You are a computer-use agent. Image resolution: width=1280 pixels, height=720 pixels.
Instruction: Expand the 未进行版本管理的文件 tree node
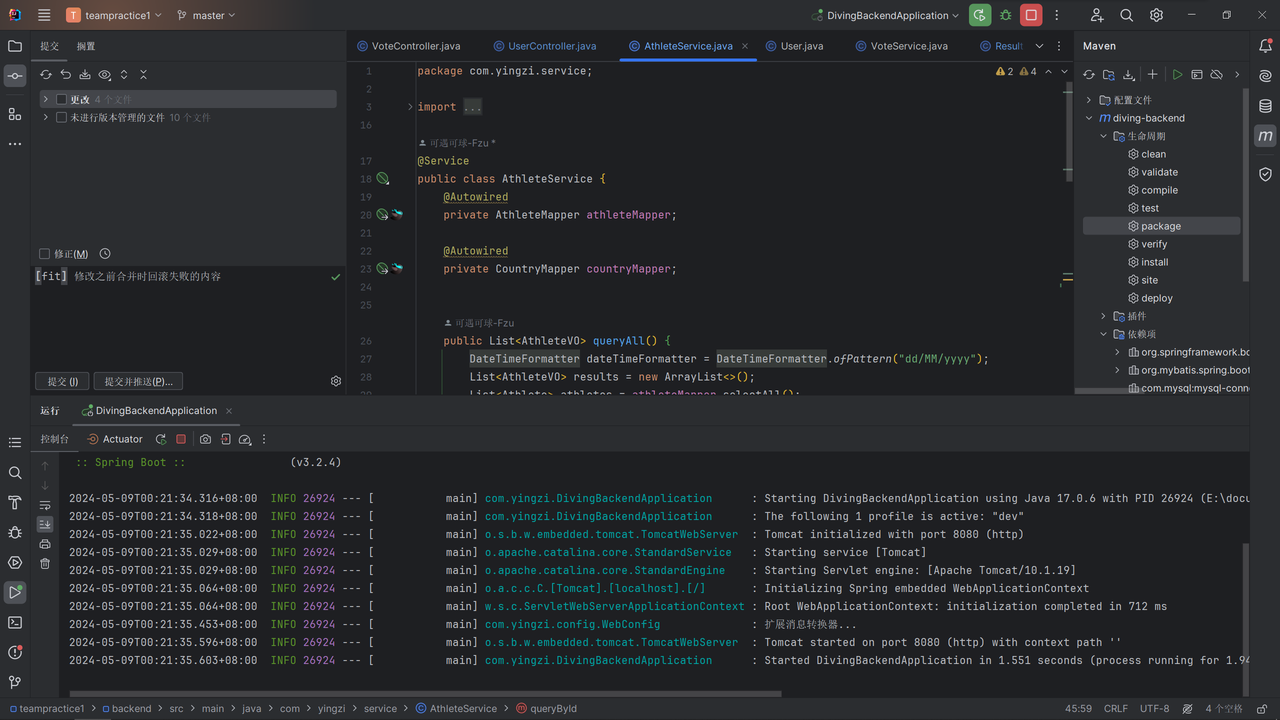coord(46,117)
